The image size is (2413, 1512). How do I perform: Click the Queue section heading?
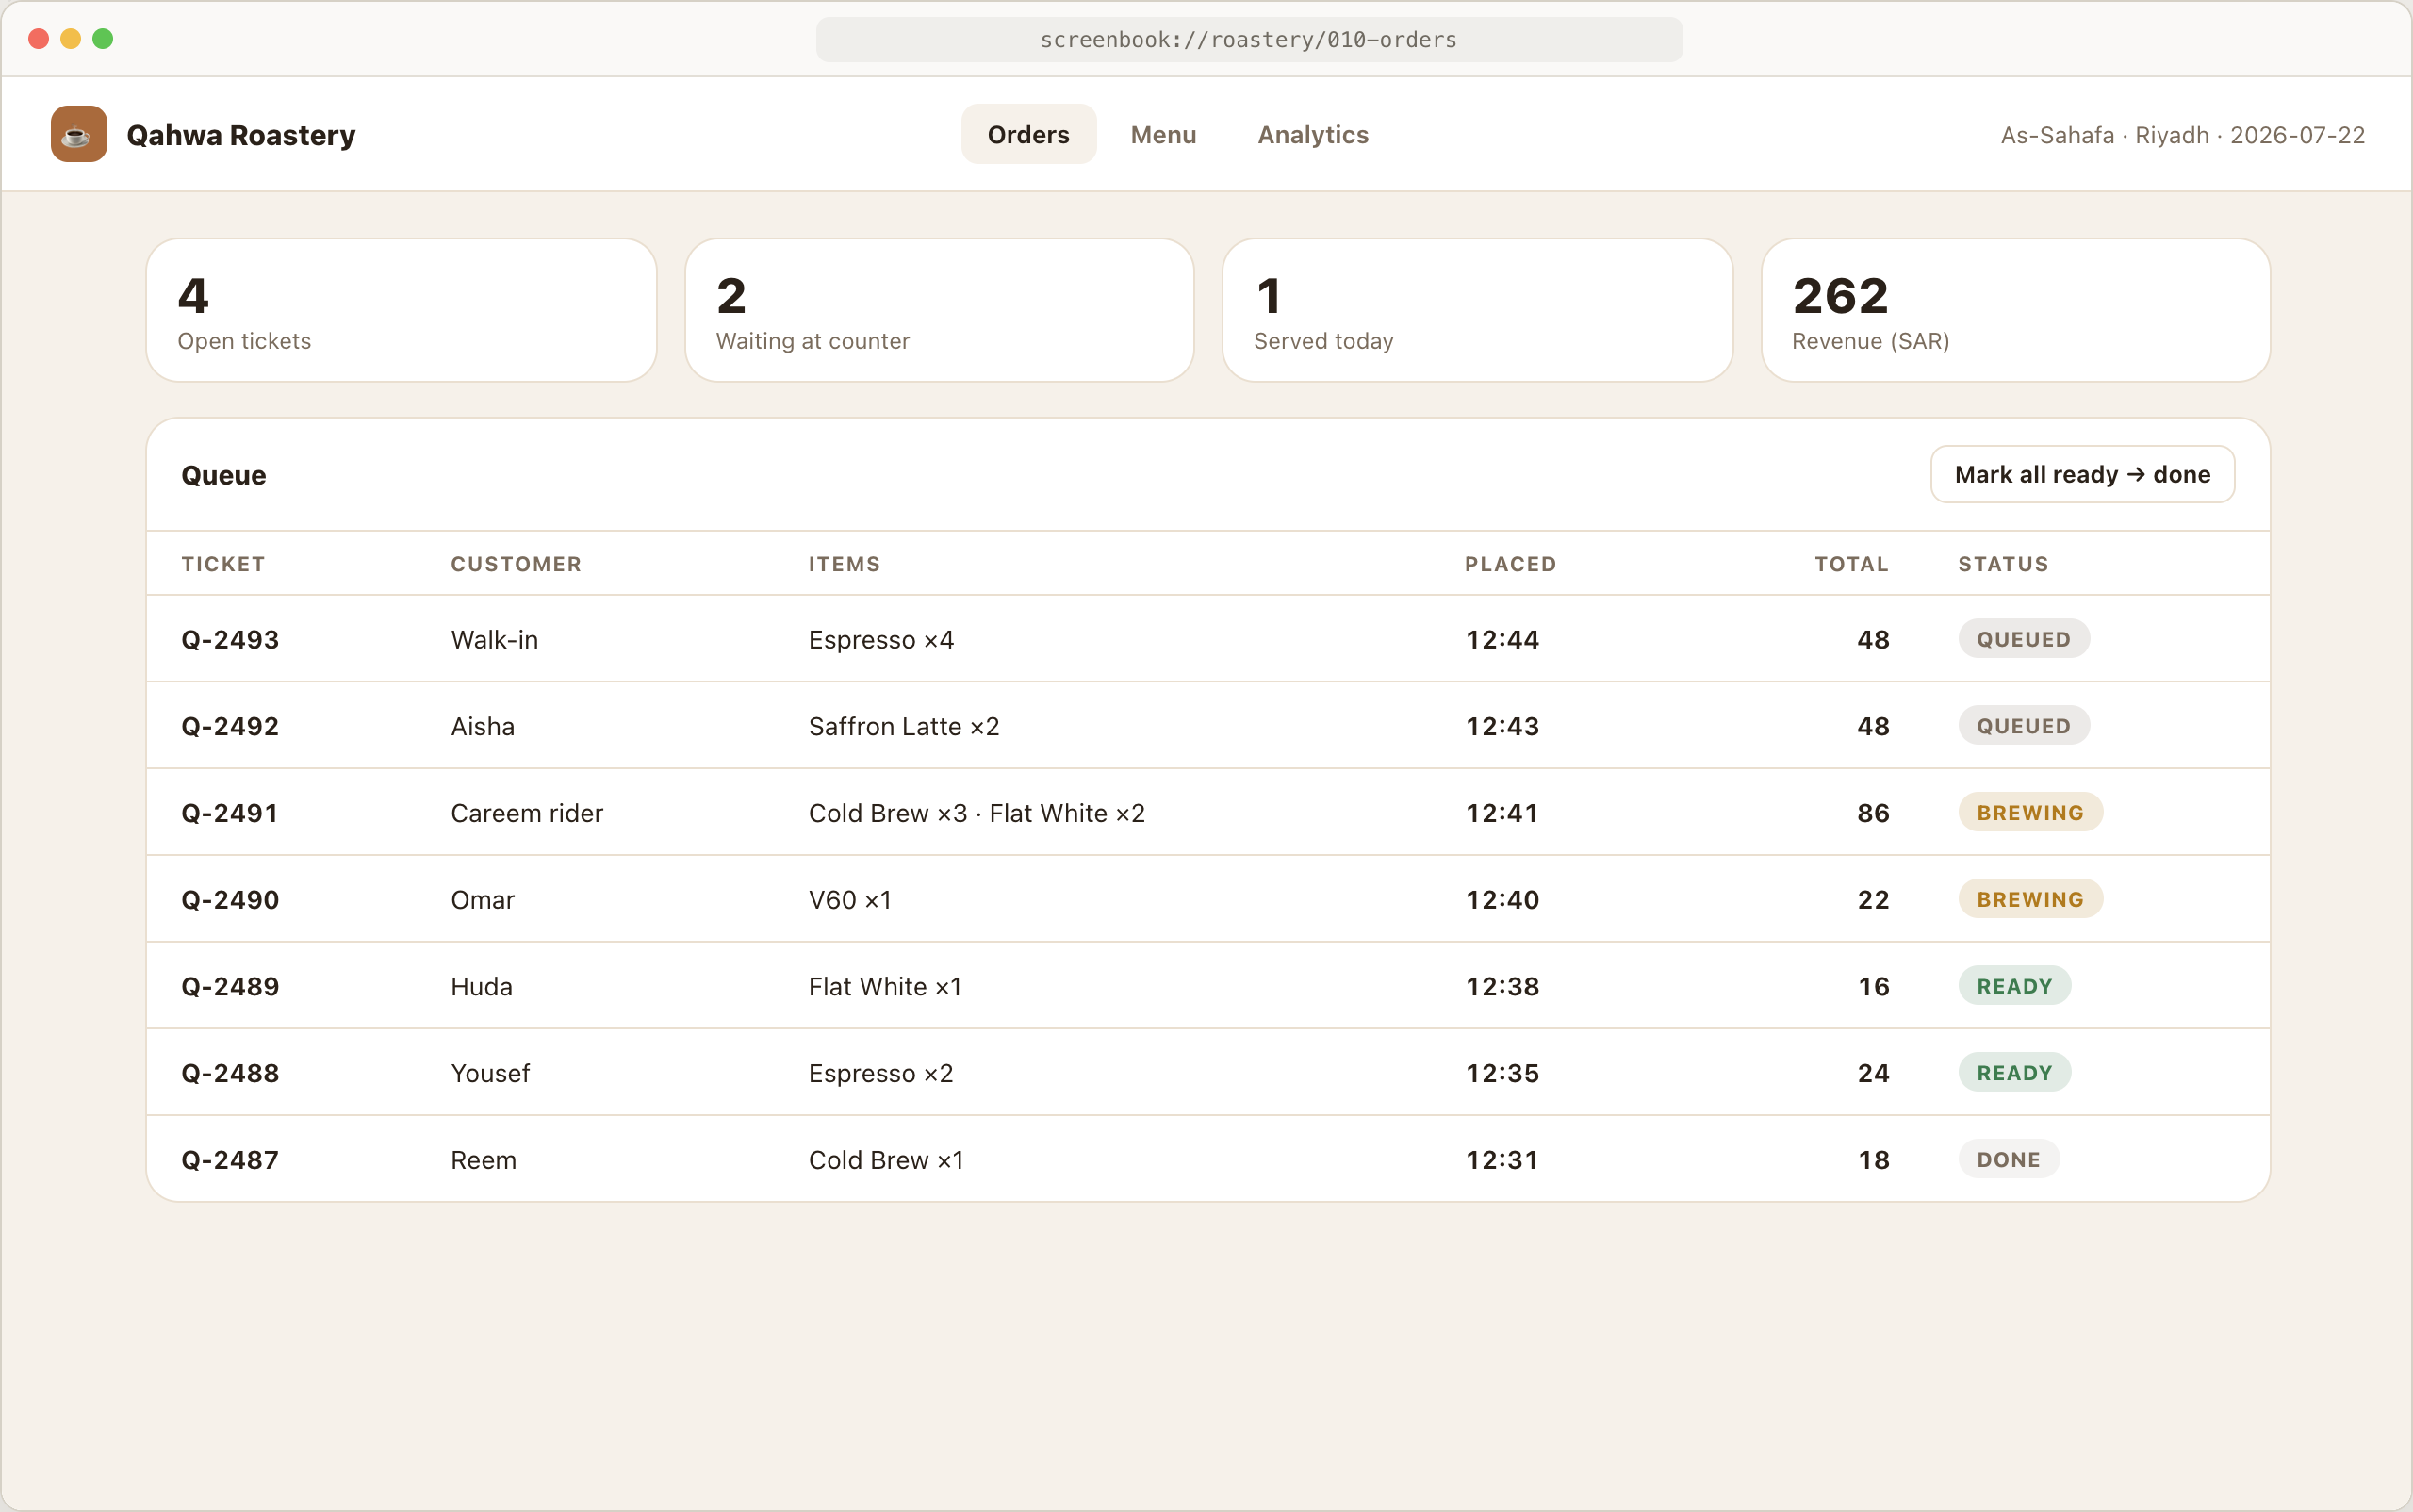click(223, 475)
